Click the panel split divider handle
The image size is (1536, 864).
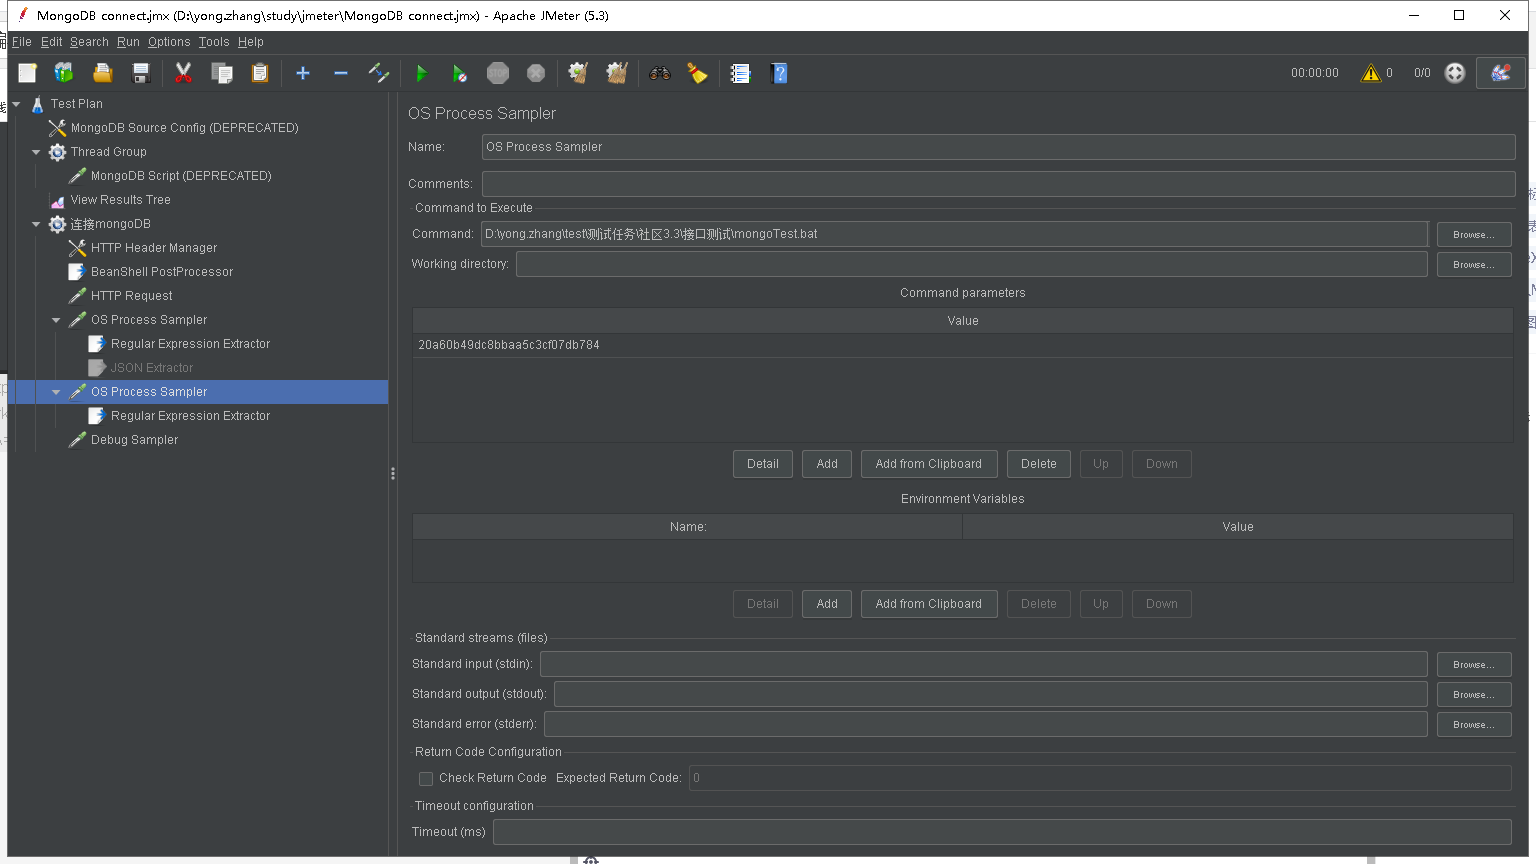[x=393, y=474]
